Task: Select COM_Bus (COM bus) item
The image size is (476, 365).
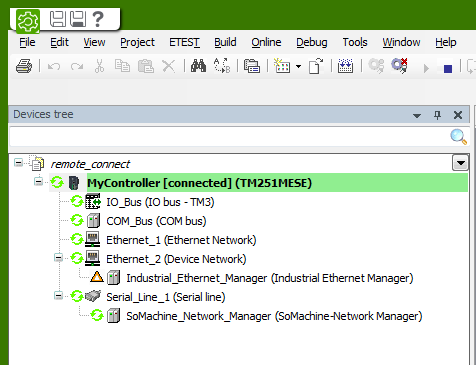Action: (156, 221)
